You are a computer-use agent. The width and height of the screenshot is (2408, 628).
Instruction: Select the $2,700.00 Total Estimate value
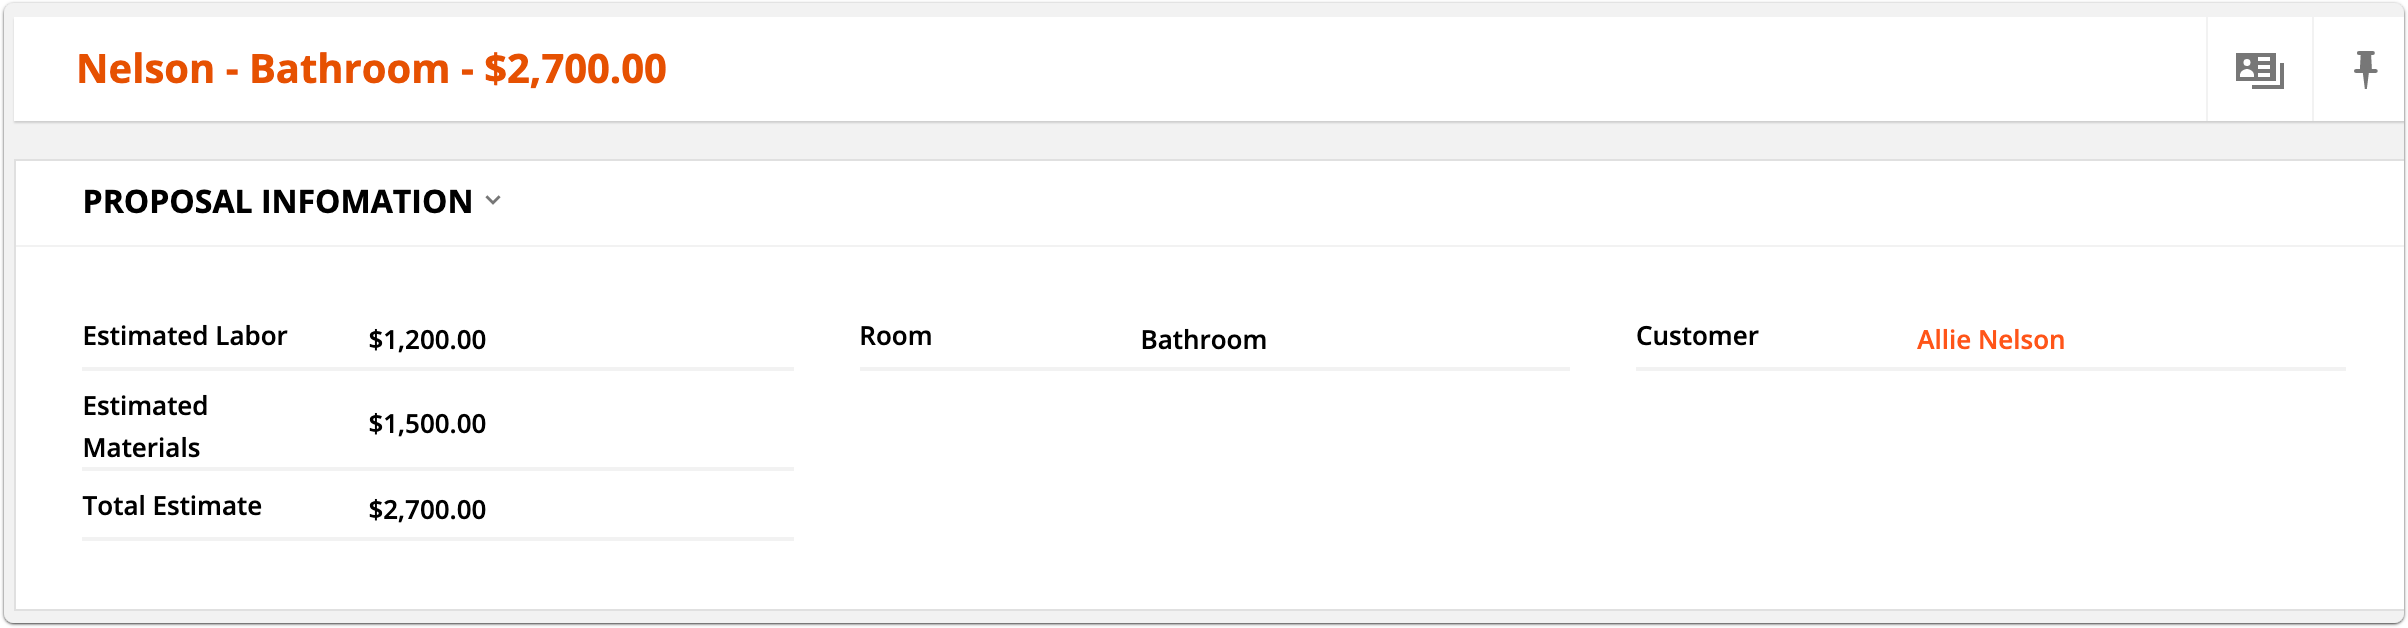tap(427, 510)
